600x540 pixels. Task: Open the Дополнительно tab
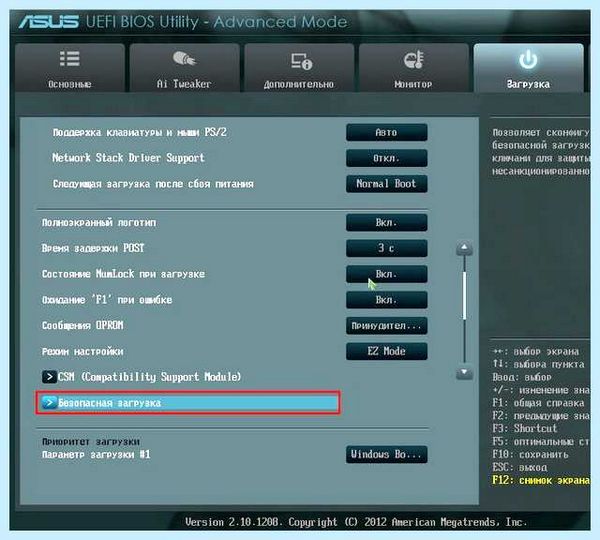click(x=299, y=67)
